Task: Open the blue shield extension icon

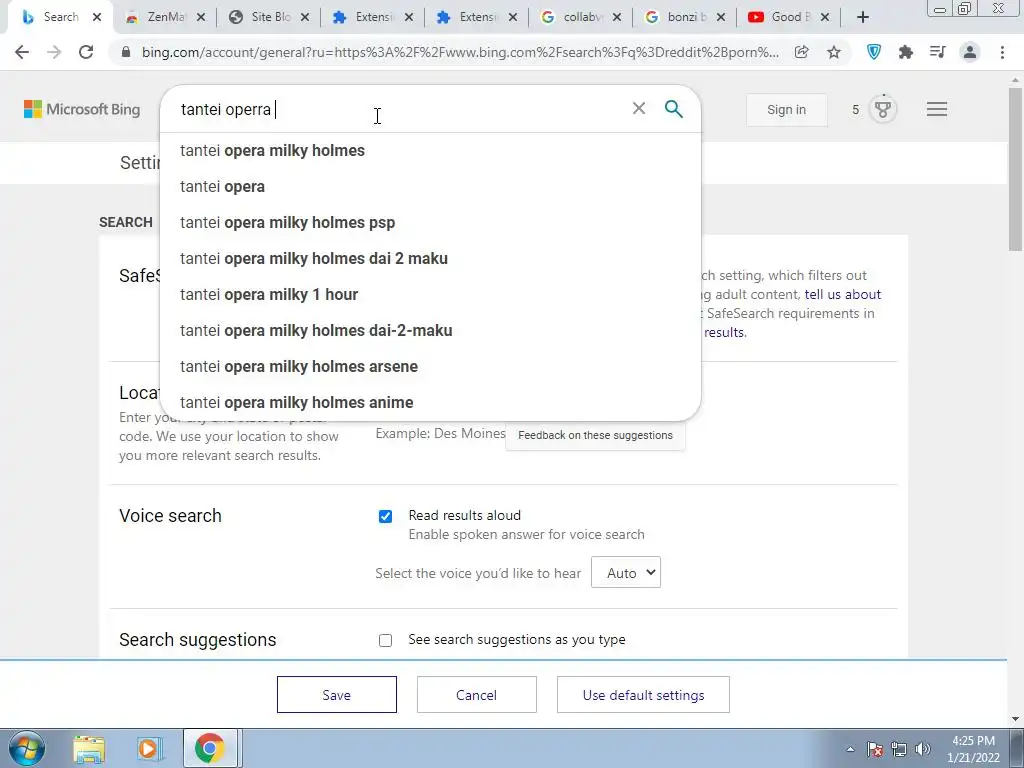Action: tap(874, 52)
